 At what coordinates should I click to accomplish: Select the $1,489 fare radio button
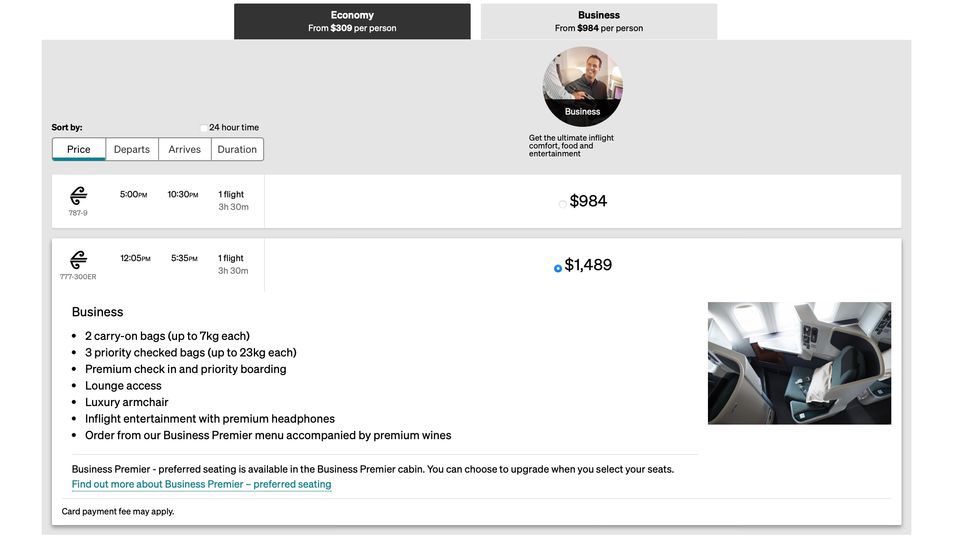coord(558,268)
